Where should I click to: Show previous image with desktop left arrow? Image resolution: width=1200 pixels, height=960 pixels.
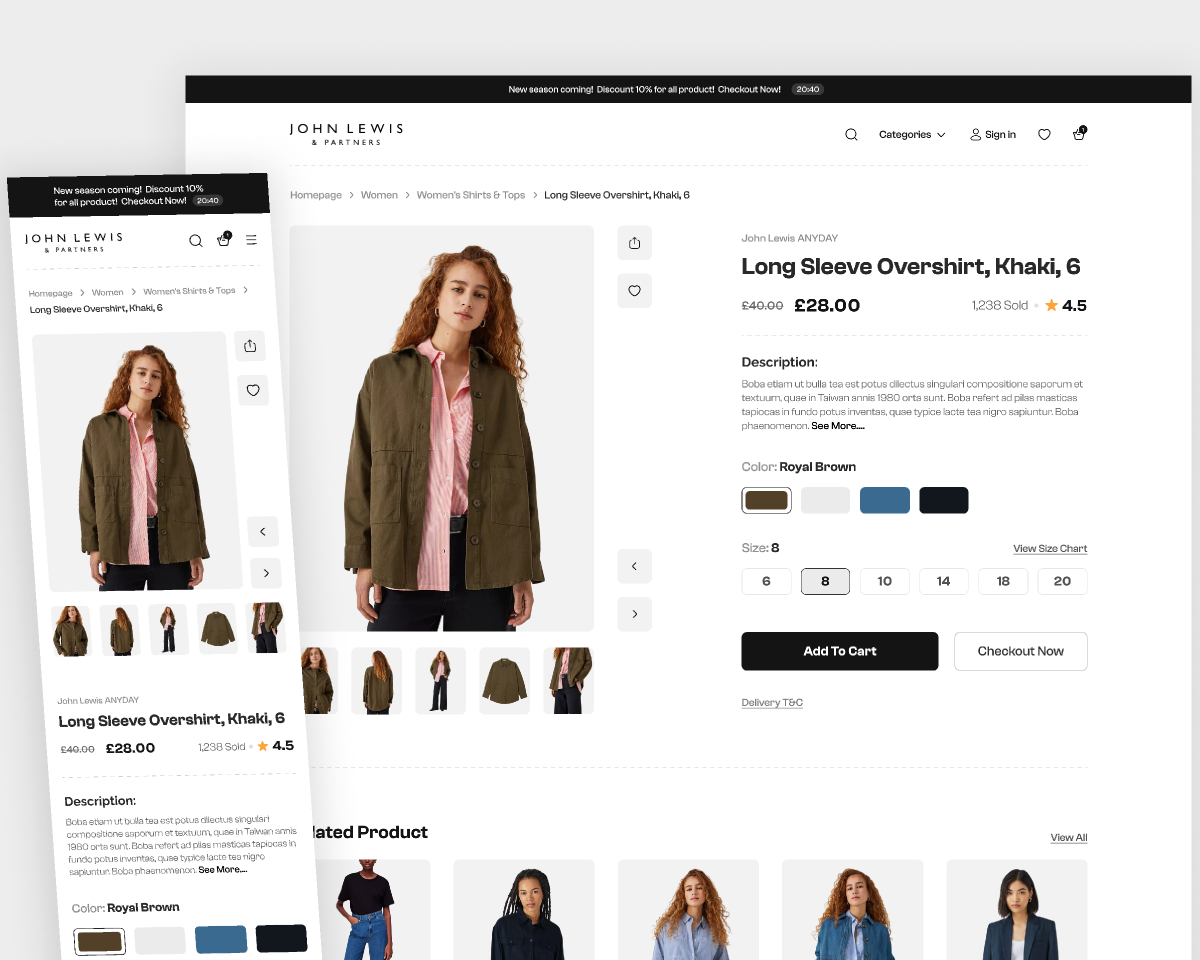point(634,566)
